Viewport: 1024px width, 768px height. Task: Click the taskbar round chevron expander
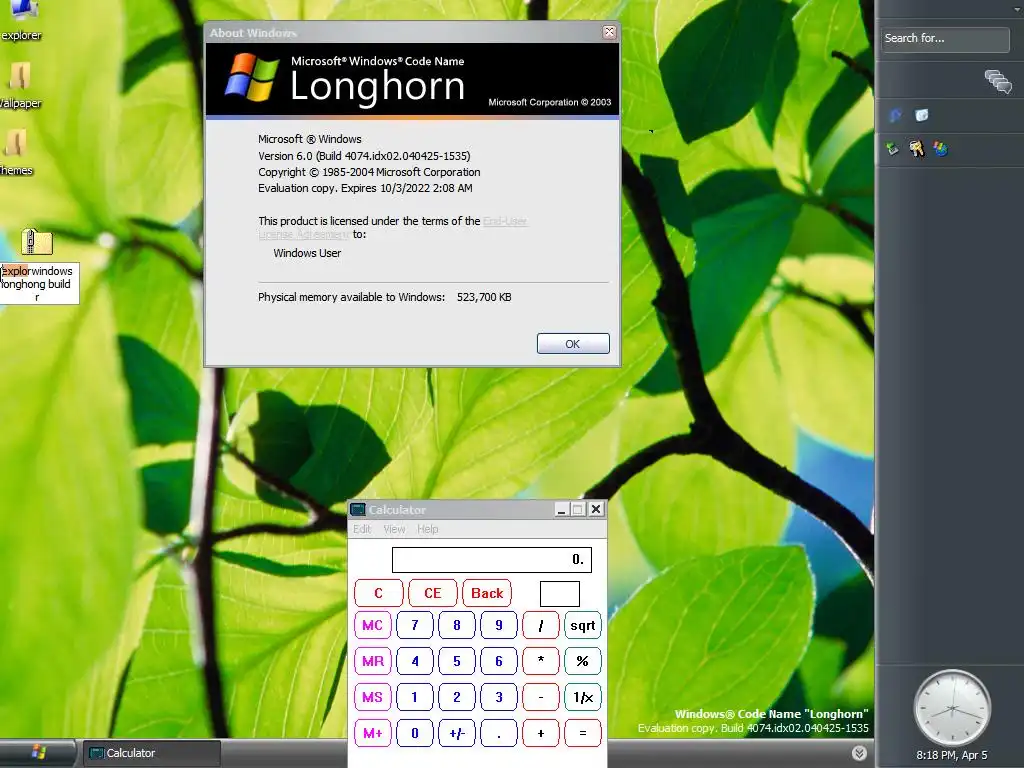(x=859, y=753)
